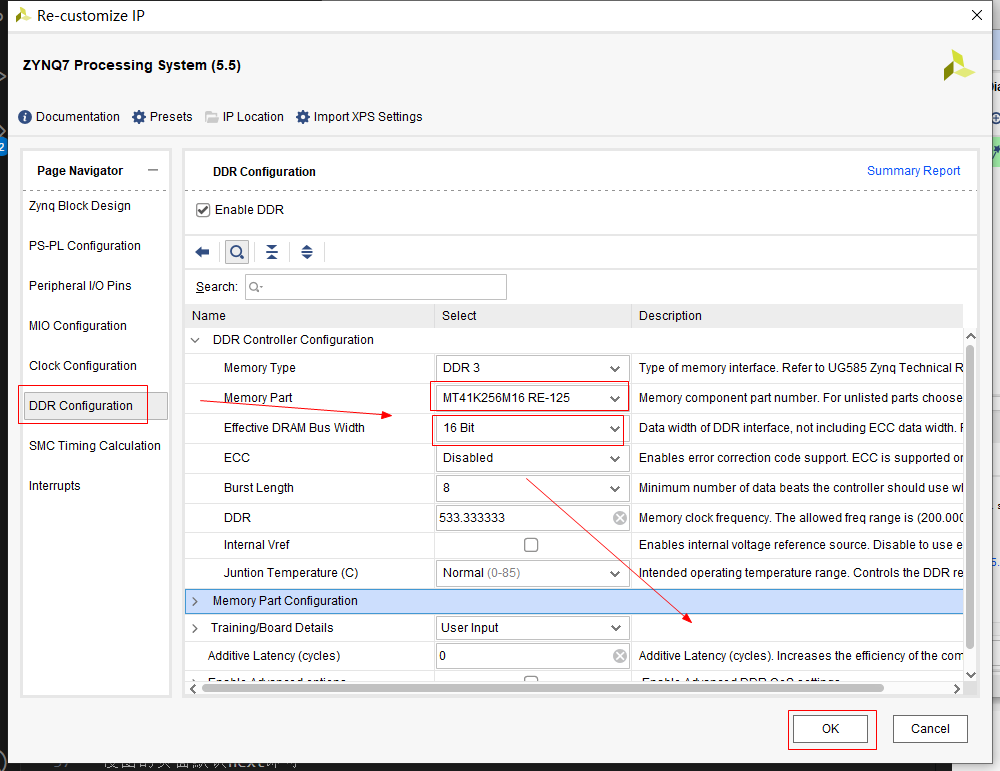
Task: Open IP Location folder
Action: pos(211,117)
